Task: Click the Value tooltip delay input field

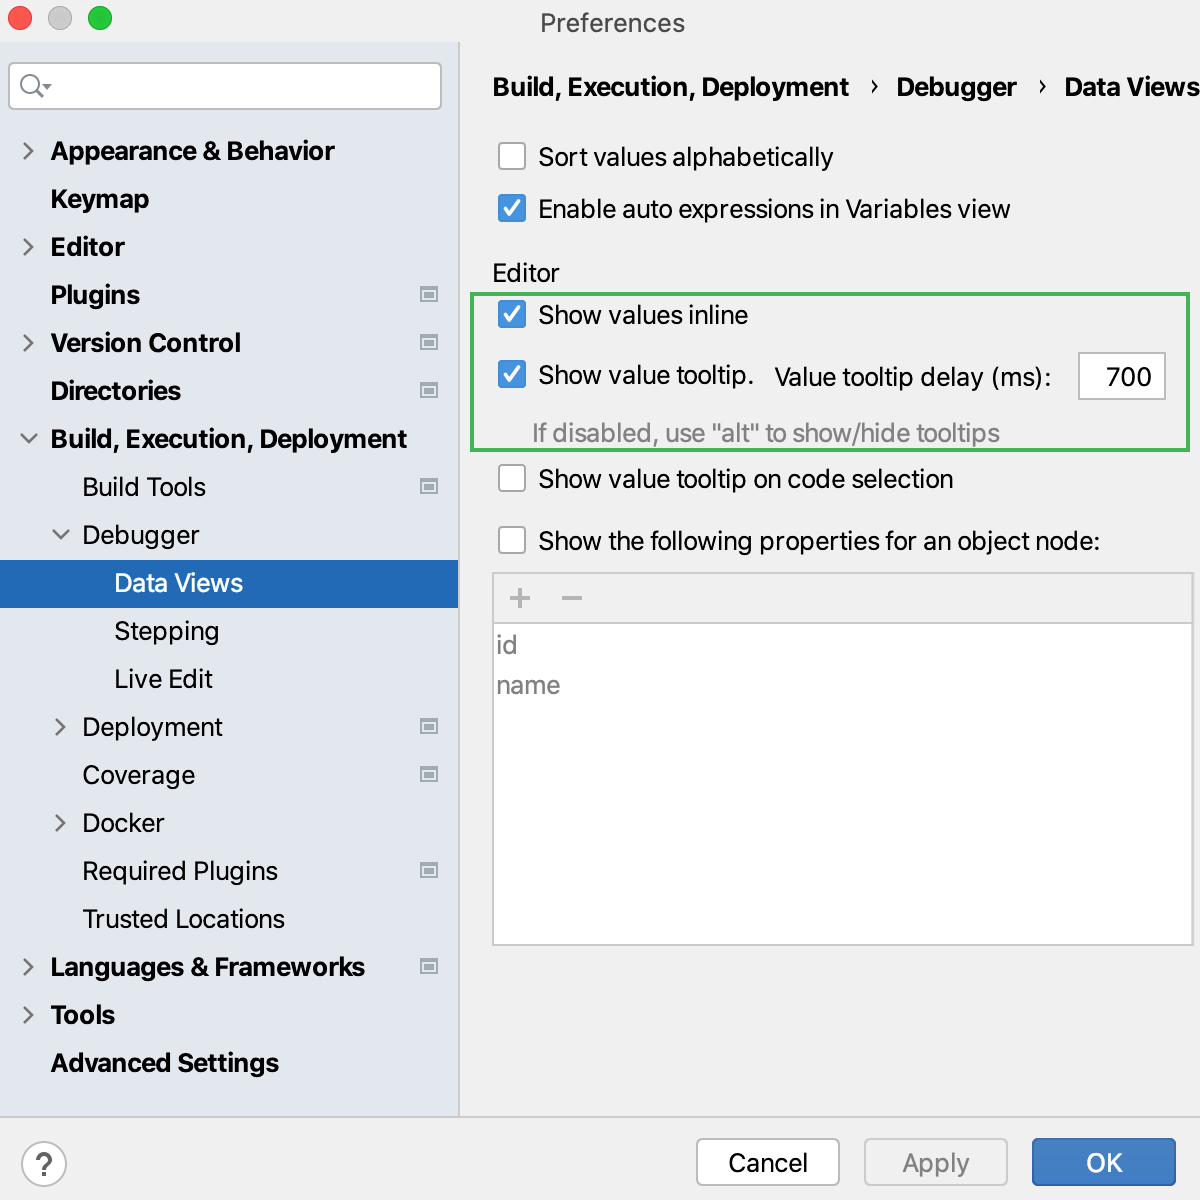Action: click(x=1121, y=376)
